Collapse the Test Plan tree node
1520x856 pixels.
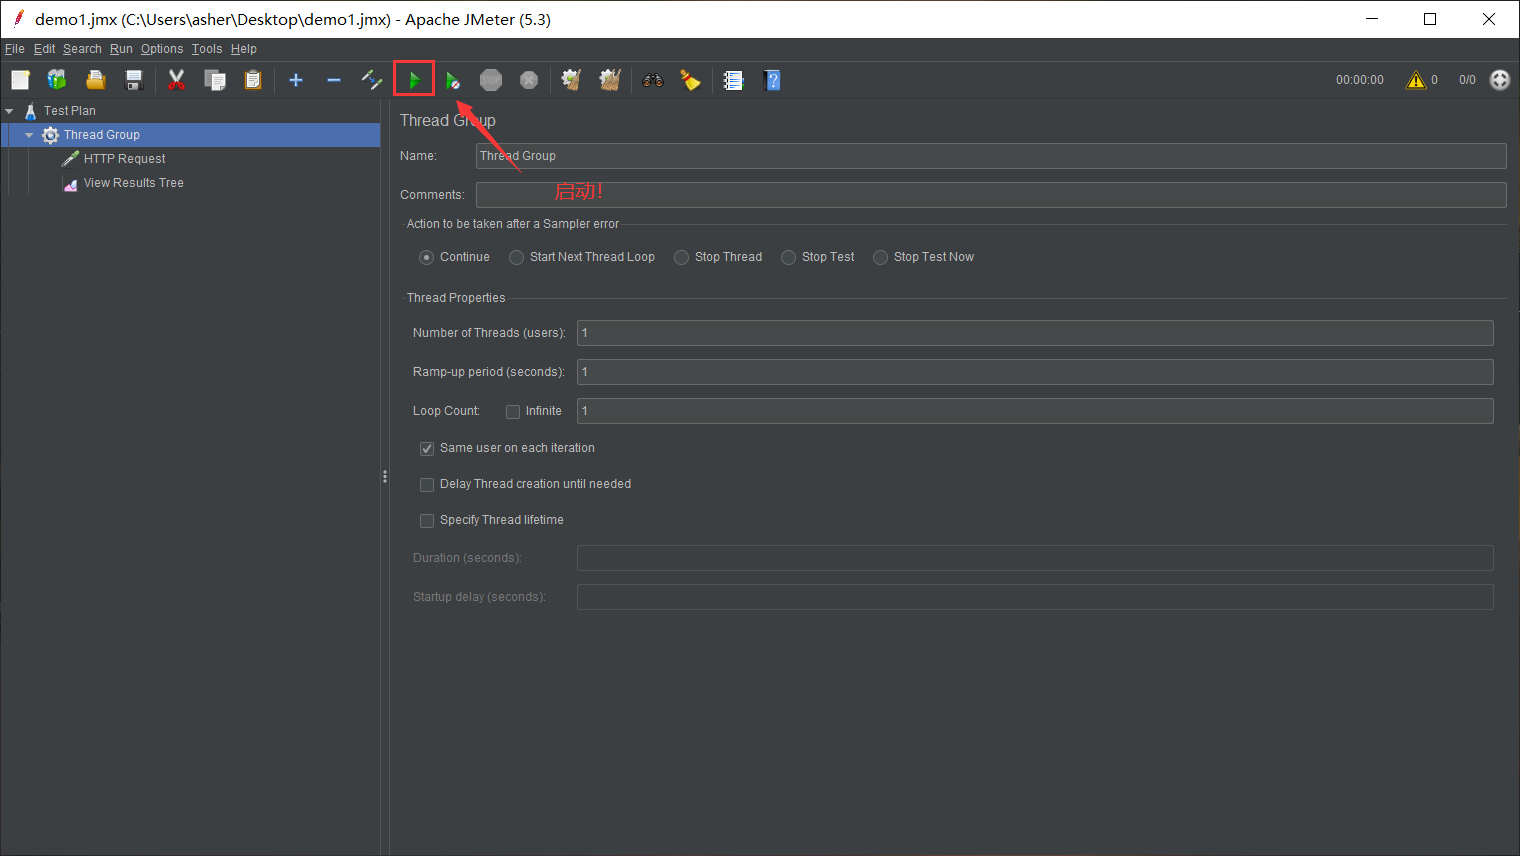[x=9, y=111]
